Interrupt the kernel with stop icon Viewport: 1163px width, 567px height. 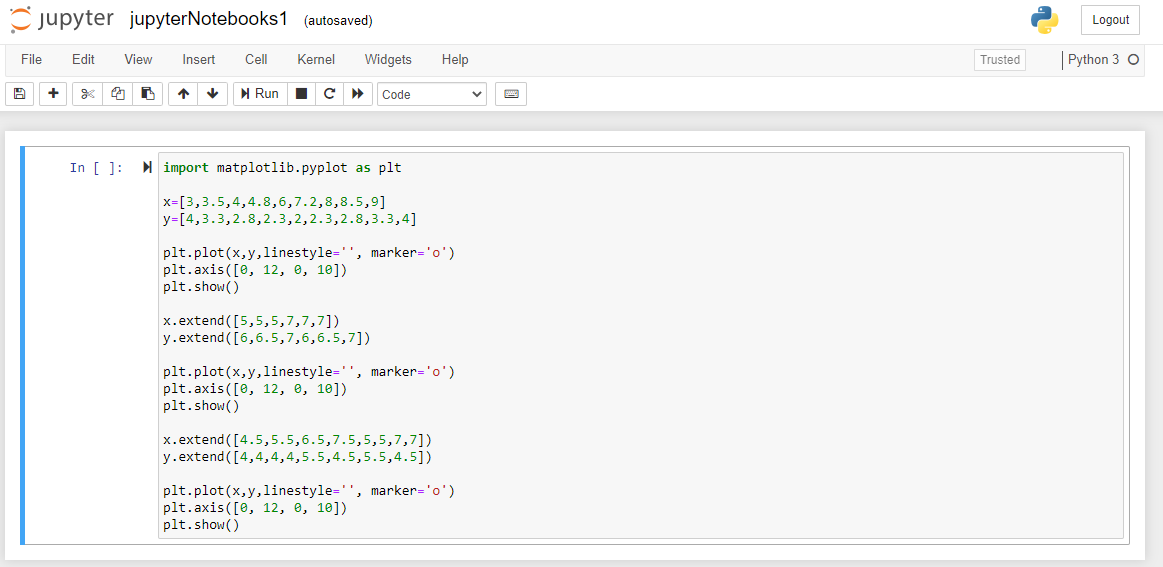tap(301, 94)
